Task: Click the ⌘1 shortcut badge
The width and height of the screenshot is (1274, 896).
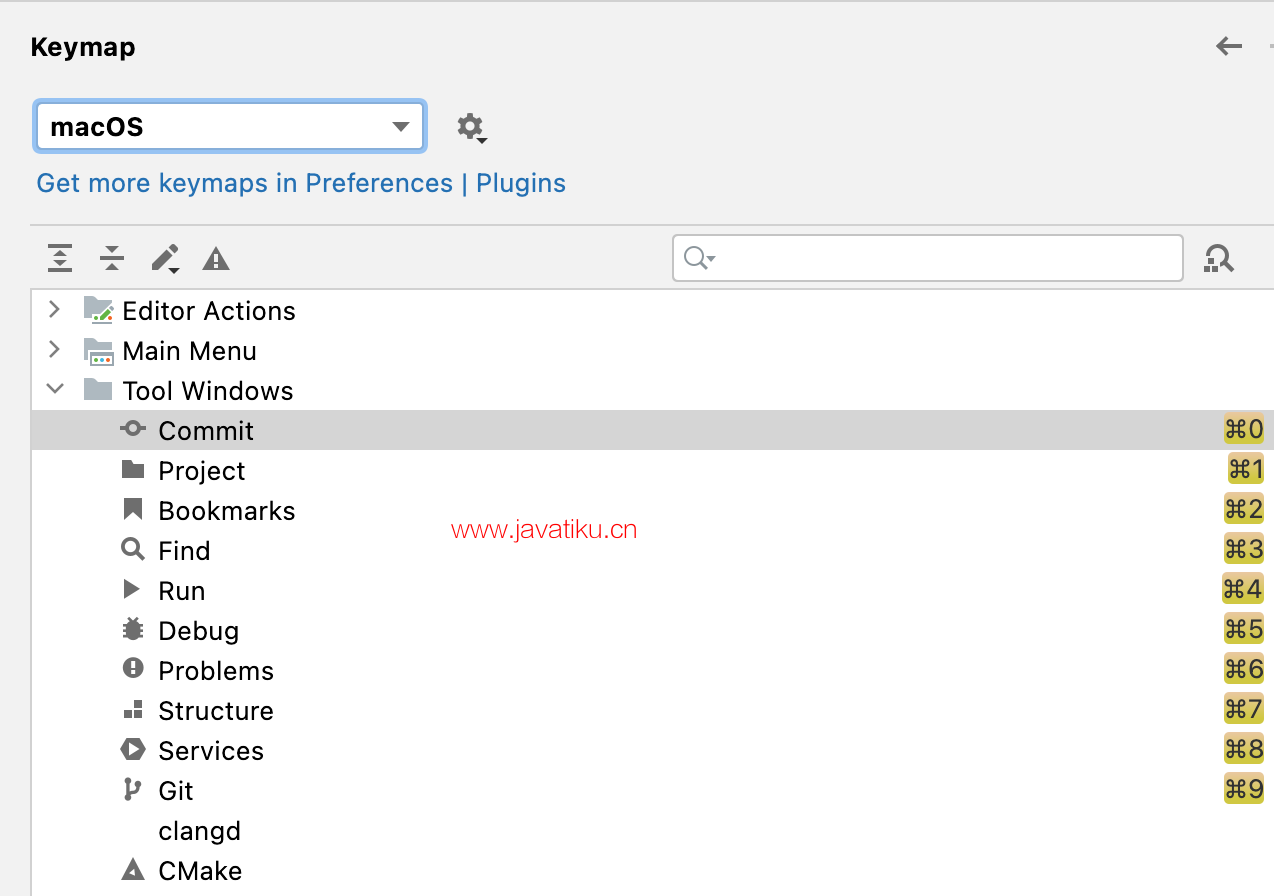Action: (x=1246, y=469)
